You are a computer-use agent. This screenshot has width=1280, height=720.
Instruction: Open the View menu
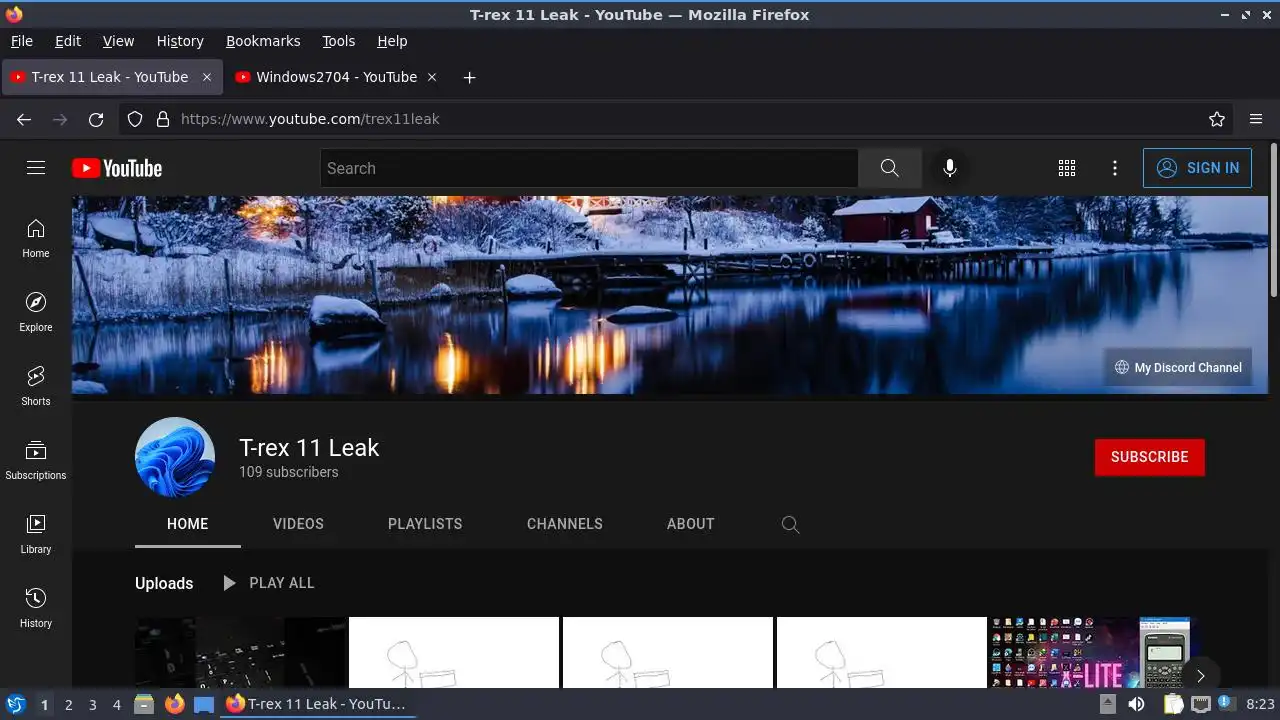click(118, 41)
